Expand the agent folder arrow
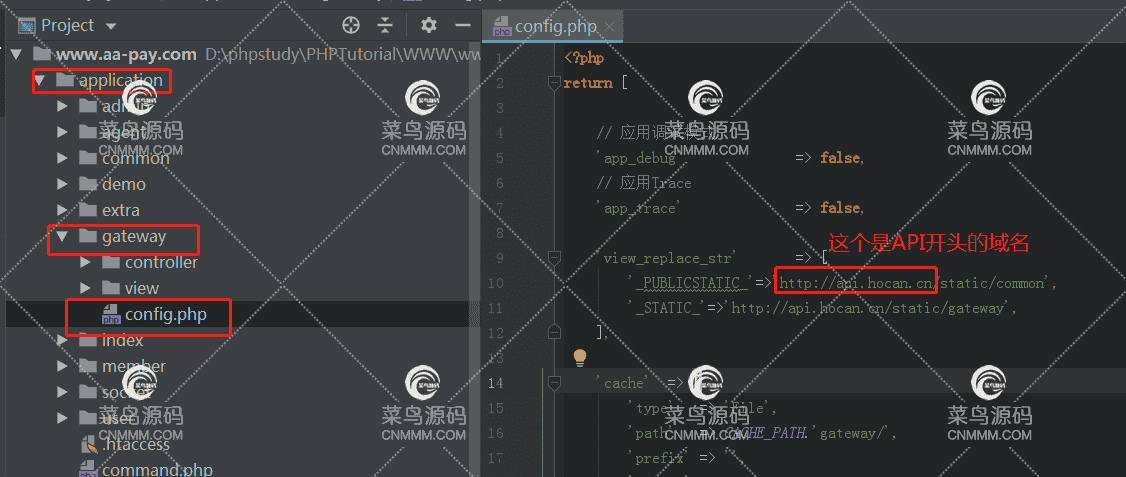This screenshot has height=477, width=1126. (62, 132)
